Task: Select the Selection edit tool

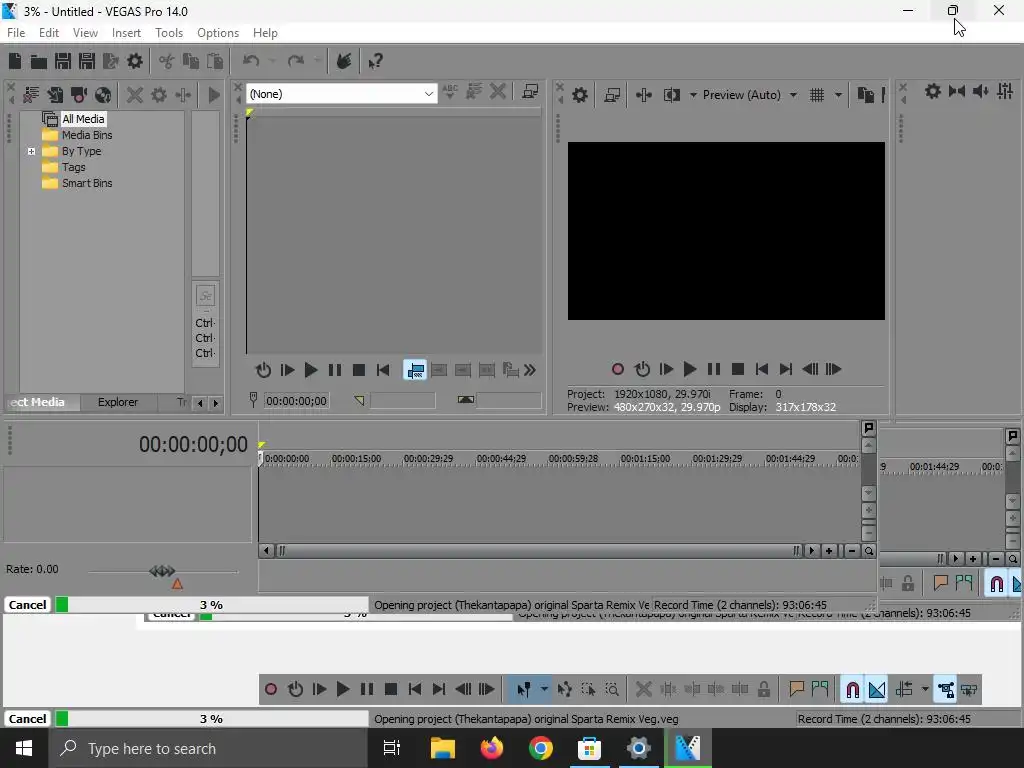Action: (588, 689)
